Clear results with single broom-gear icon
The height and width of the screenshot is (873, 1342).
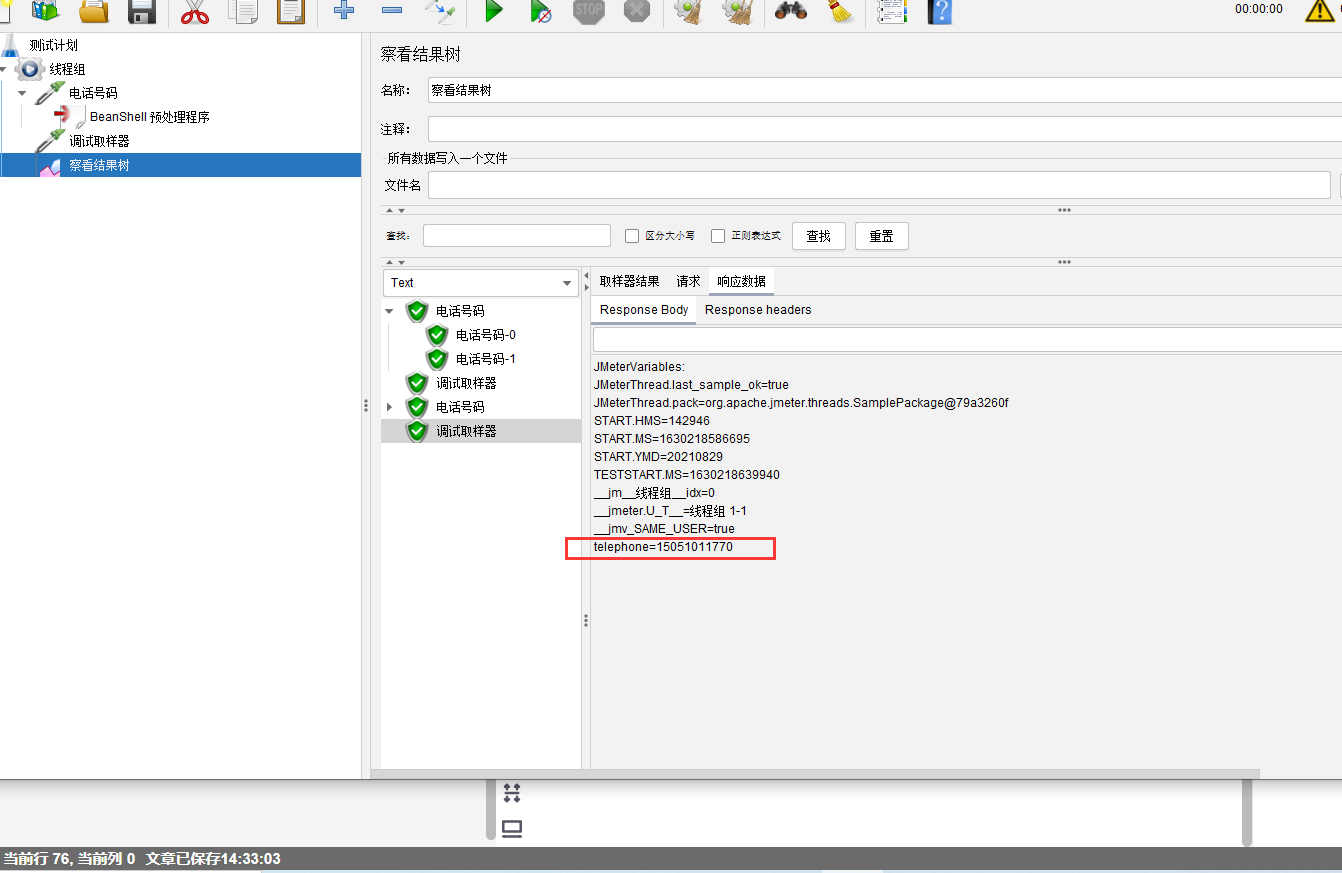click(x=689, y=11)
